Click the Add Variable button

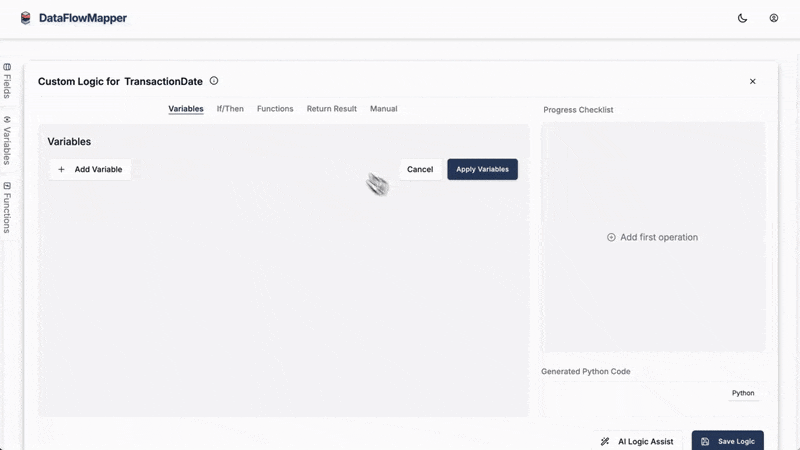(x=90, y=169)
